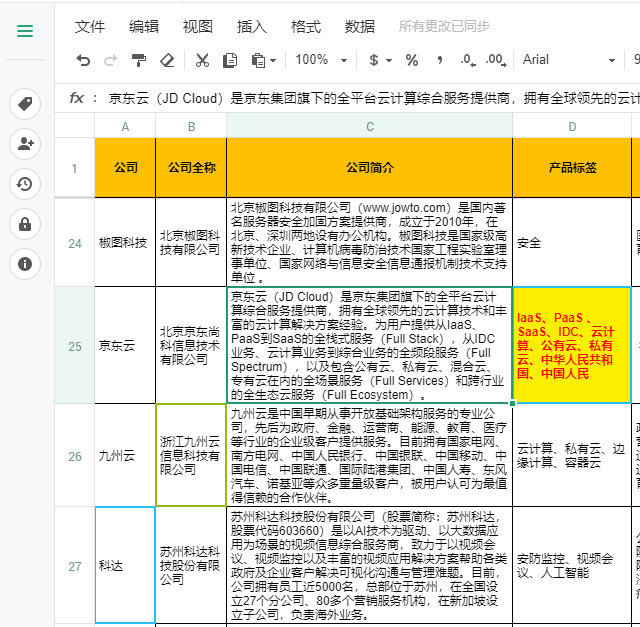Open the version history sidebar icon
The height and width of the screenshot is (627, 640).
[x=25, y=184]
